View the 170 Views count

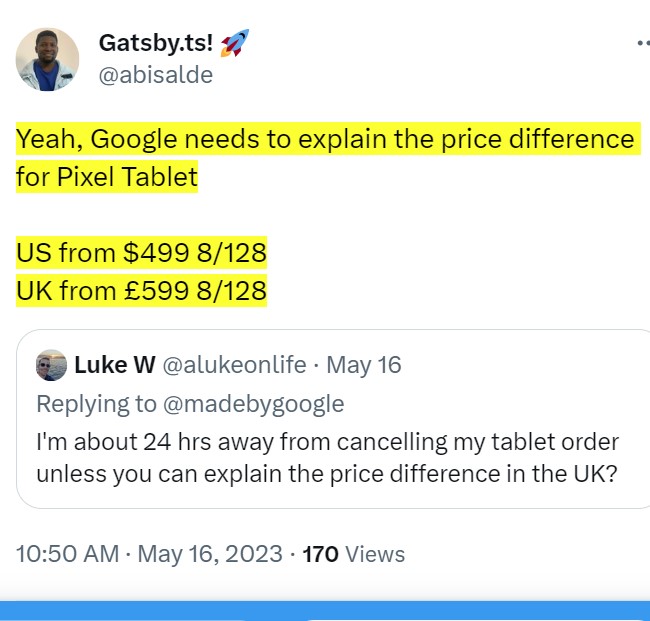tap(353, 553)
